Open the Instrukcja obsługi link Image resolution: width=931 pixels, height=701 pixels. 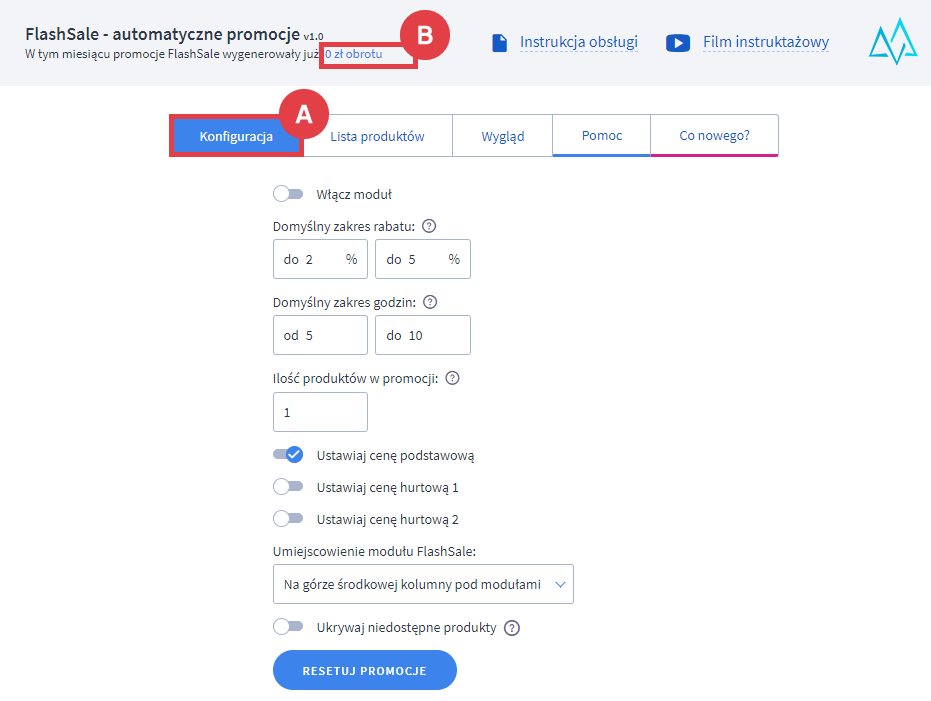pyautogui.click(x=578, y=43)
